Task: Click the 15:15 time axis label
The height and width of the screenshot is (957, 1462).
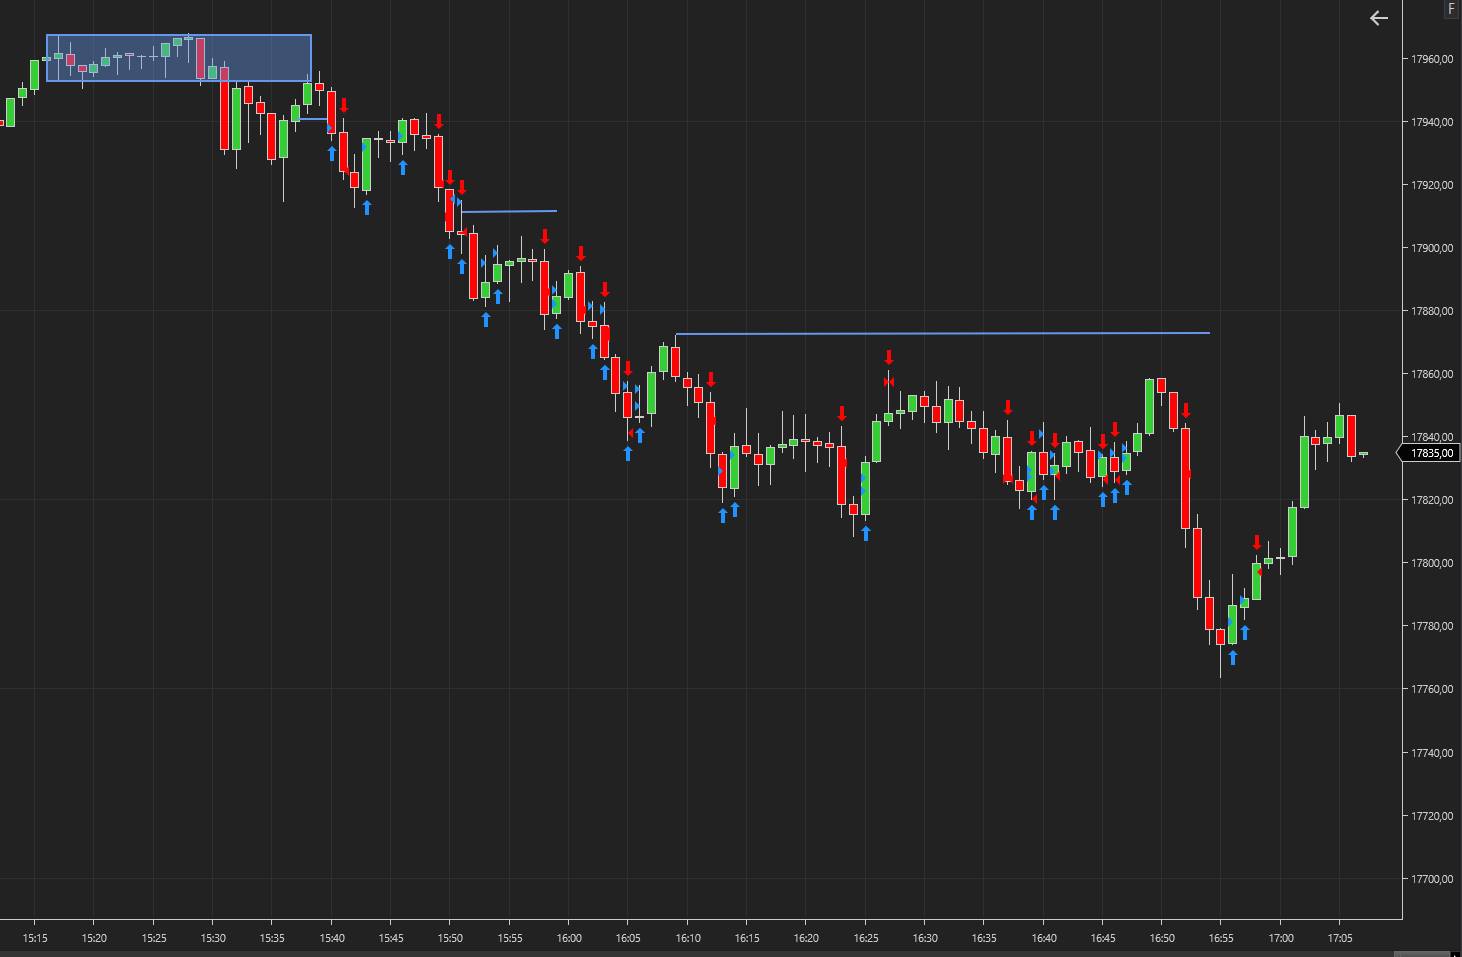Action: 35,938
